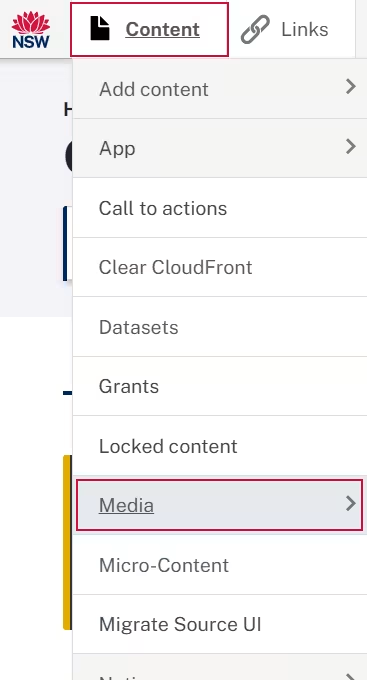Select the highlighted Media item

(219, 505)
